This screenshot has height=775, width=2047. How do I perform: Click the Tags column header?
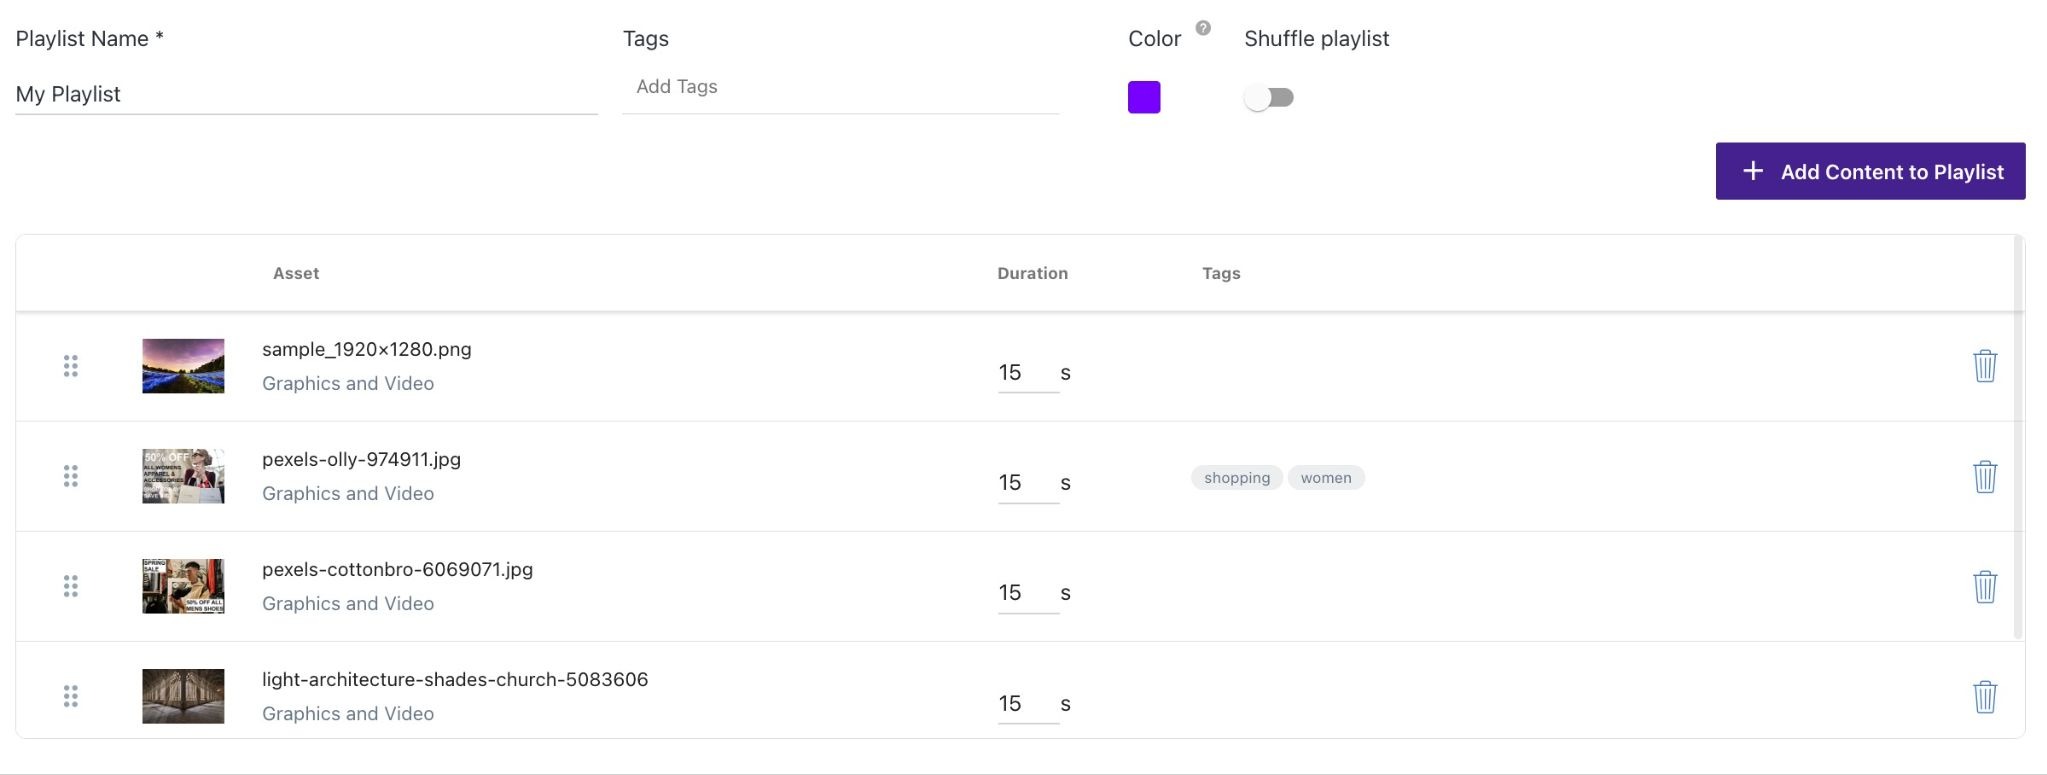(1221, 273)
